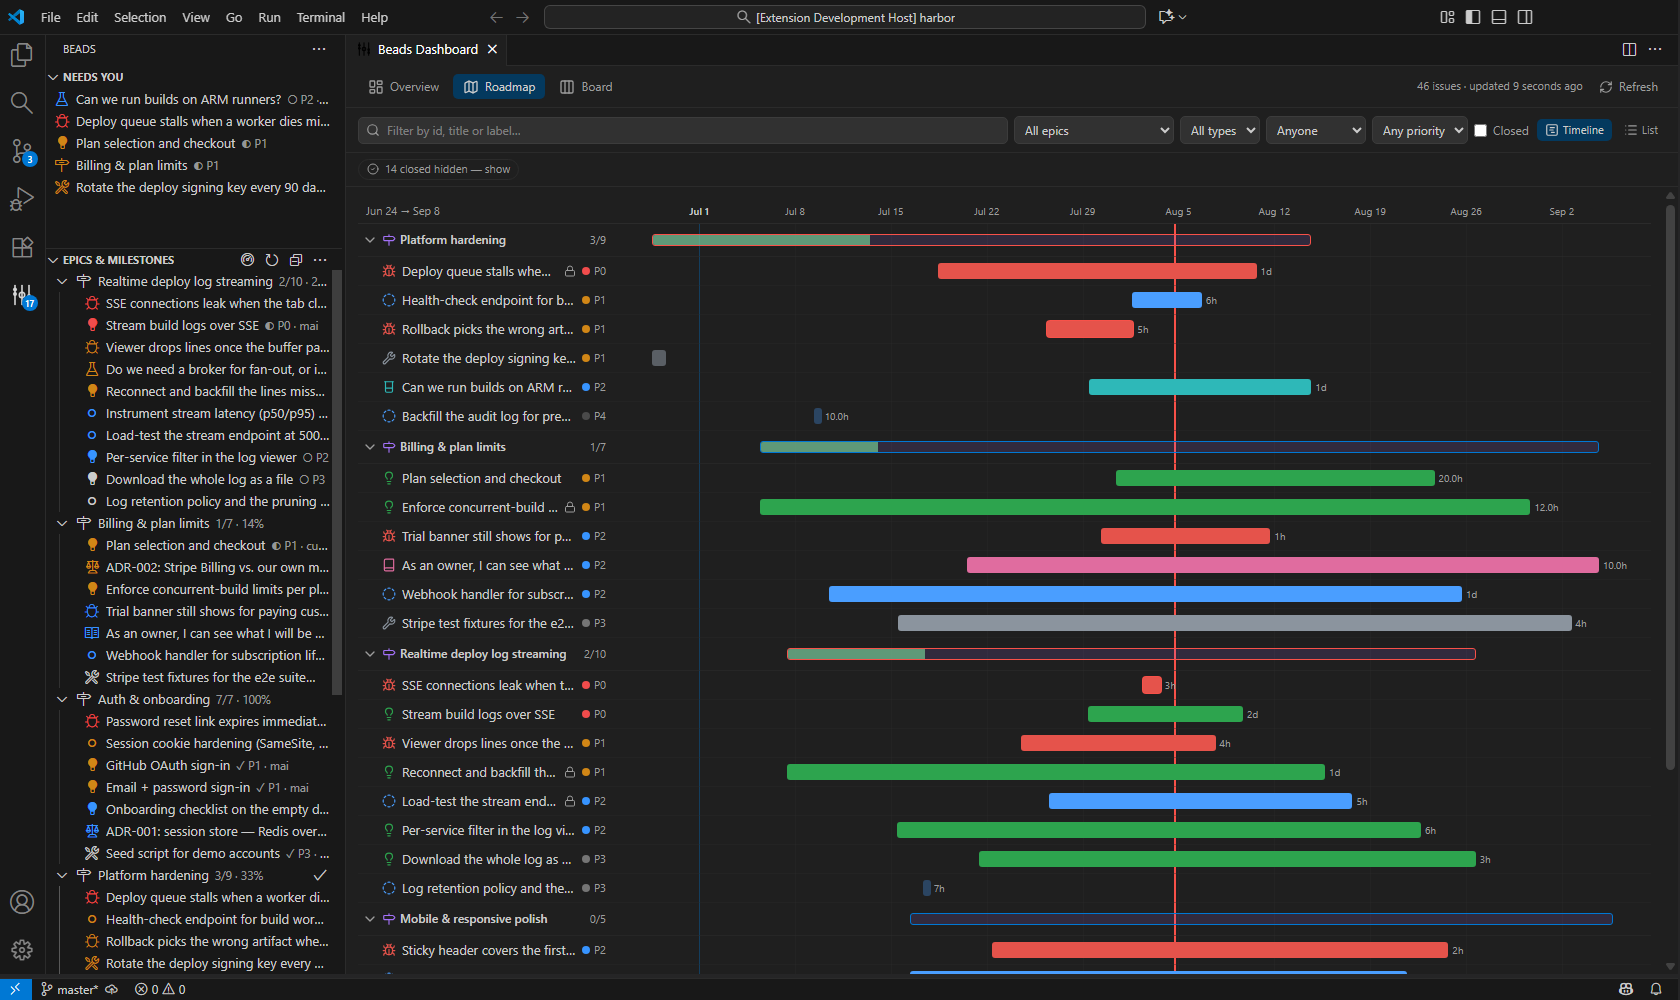Open Run and Debug view
Image resolution: width=1680 pixels, height=1000 pixels.
click(22, 199)
